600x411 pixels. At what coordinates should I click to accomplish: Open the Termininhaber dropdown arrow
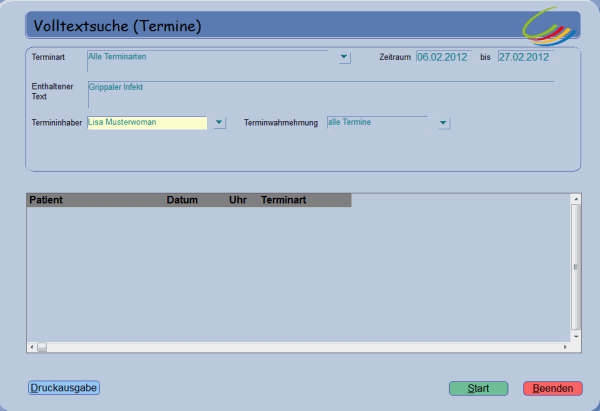click(x=219, y=122)
